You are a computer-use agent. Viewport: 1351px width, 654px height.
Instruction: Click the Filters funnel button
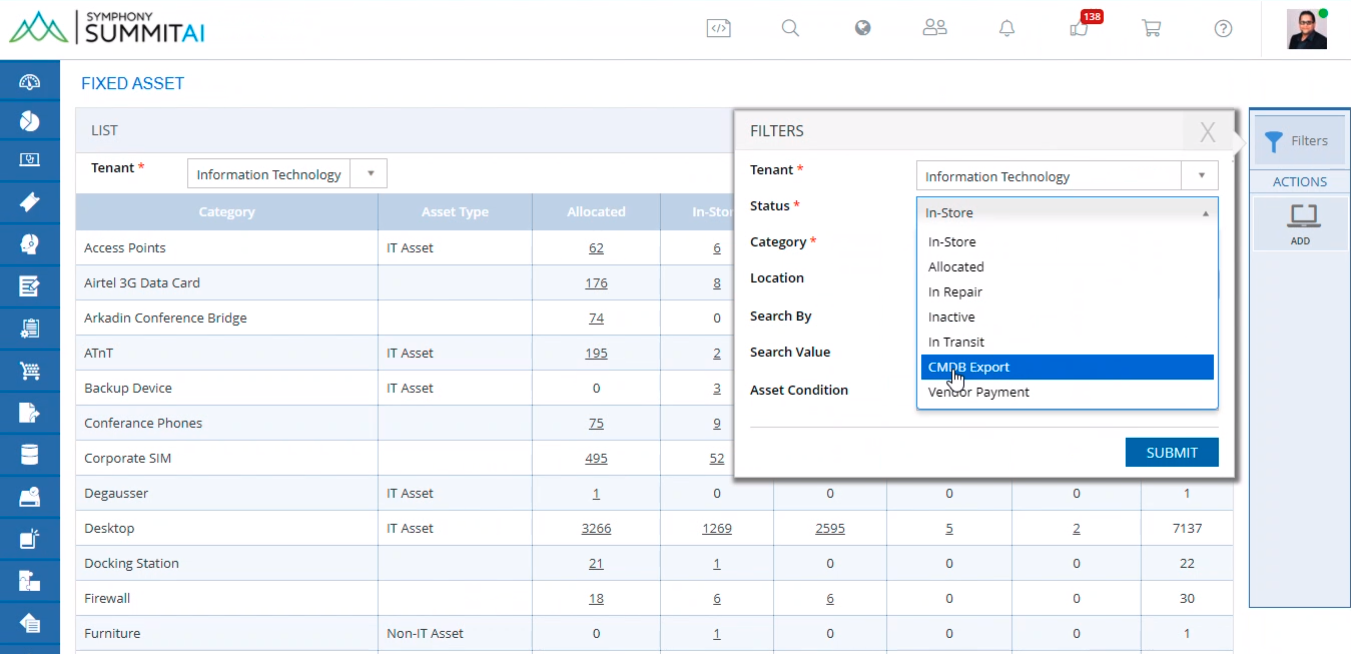point(1300,141)
